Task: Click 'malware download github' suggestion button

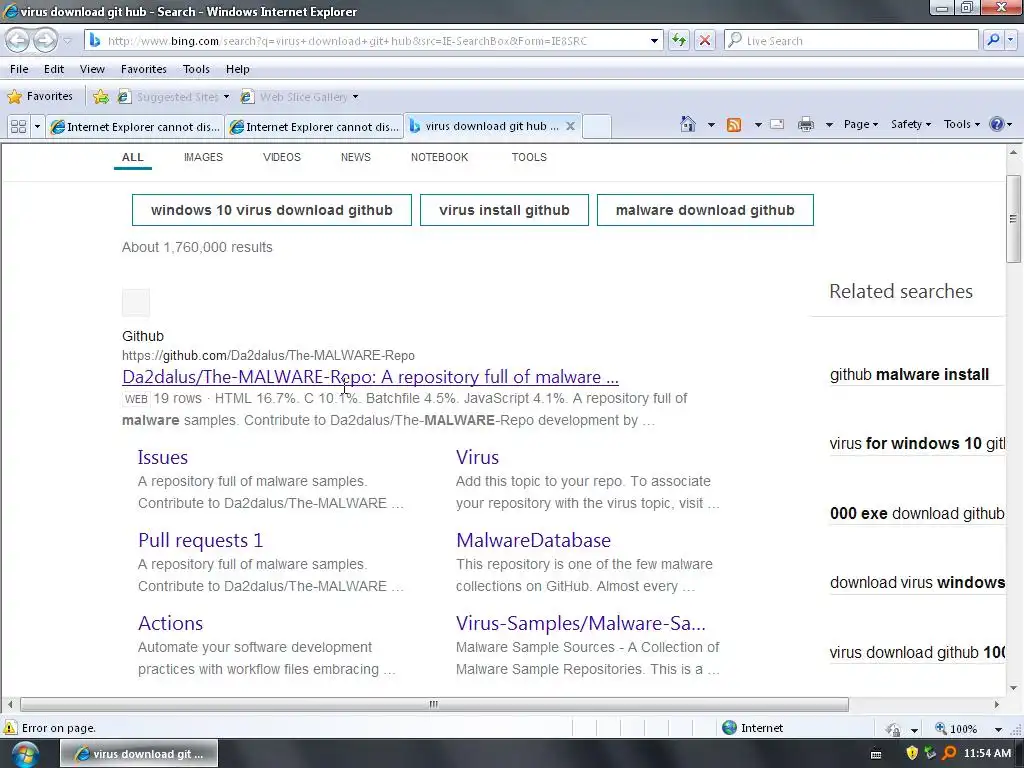Action: click(705, 210)
